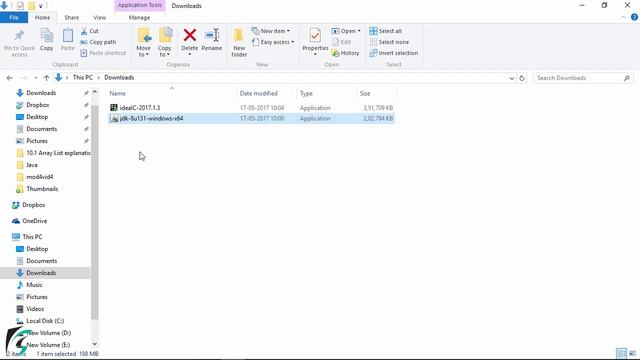Click Invert selection

pos(394,53)
